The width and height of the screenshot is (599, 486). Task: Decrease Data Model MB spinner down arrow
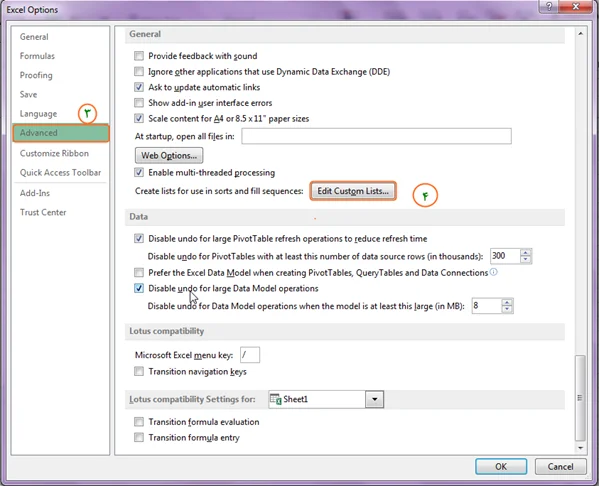coord(507,309)
